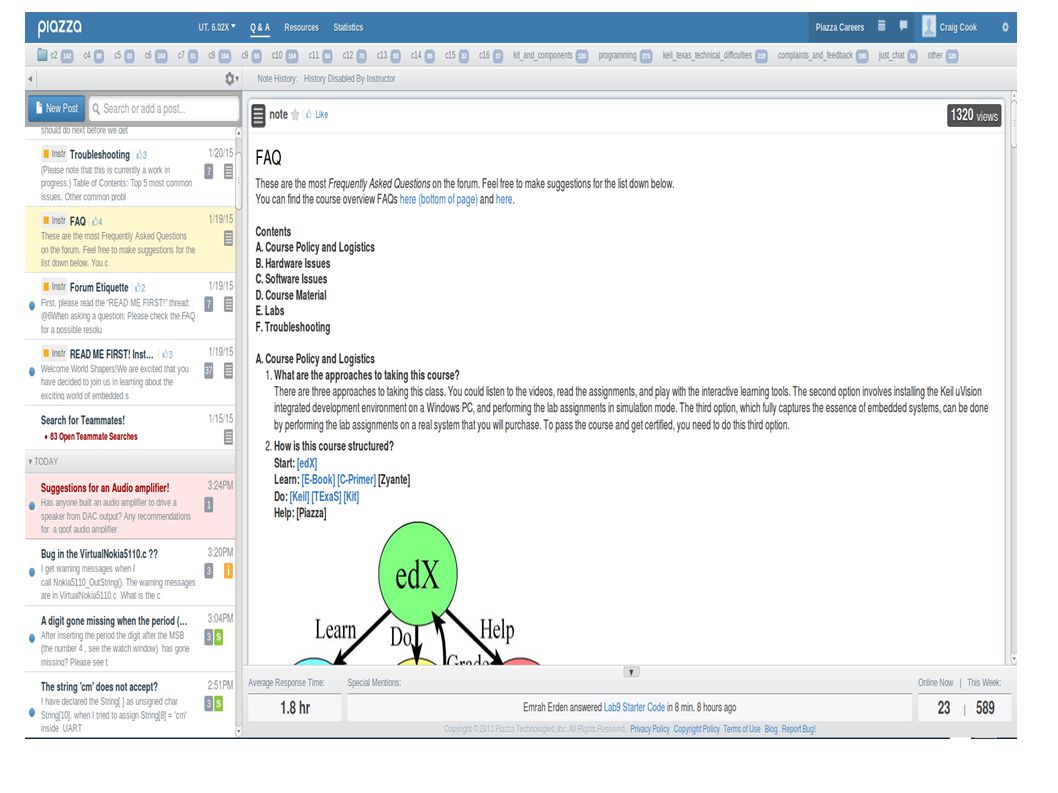Open 83 Open Teammate Searches
The image size is (1058, 793).
[93, 437]
